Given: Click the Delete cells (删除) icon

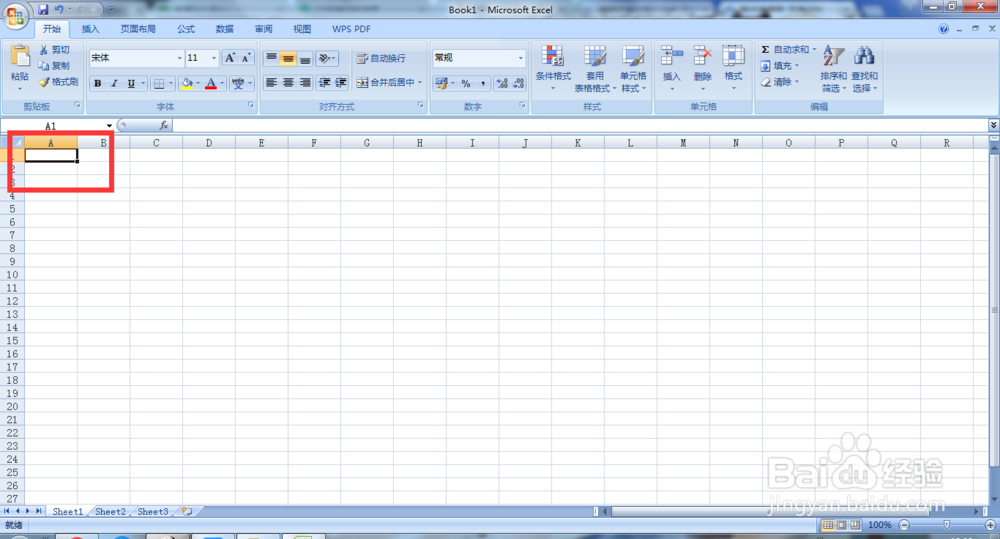Looking at the screenshot, I should point(702,56).
